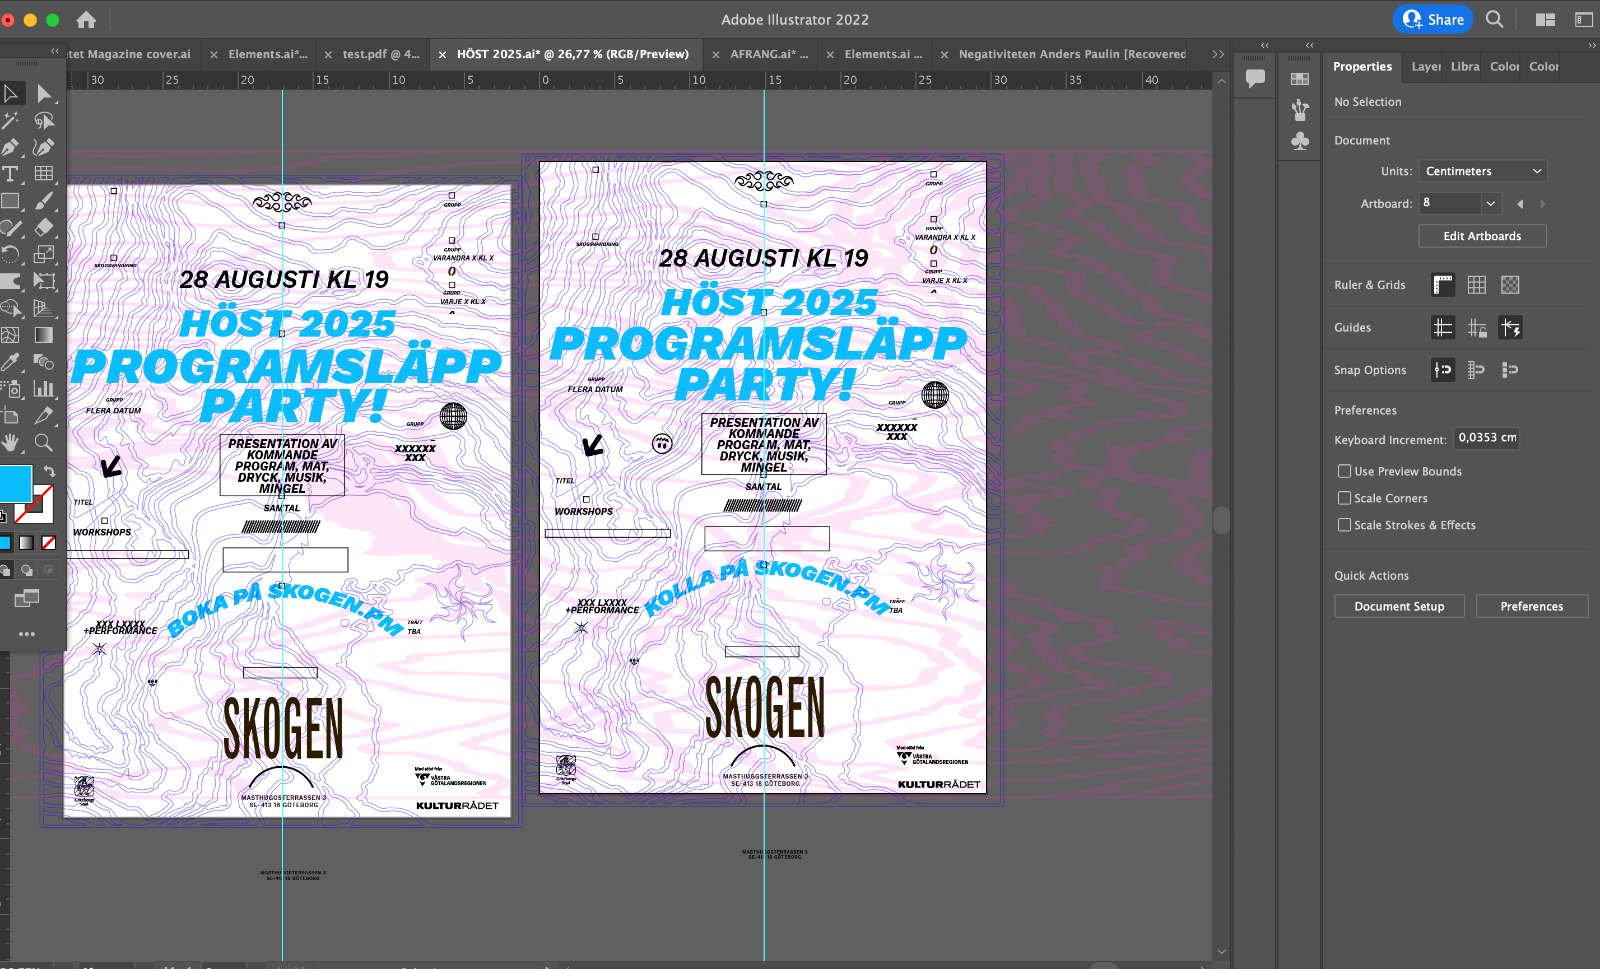The image size is (1600, 969).
Task: Open the search icon in title bar
Action: [1494, 19]
